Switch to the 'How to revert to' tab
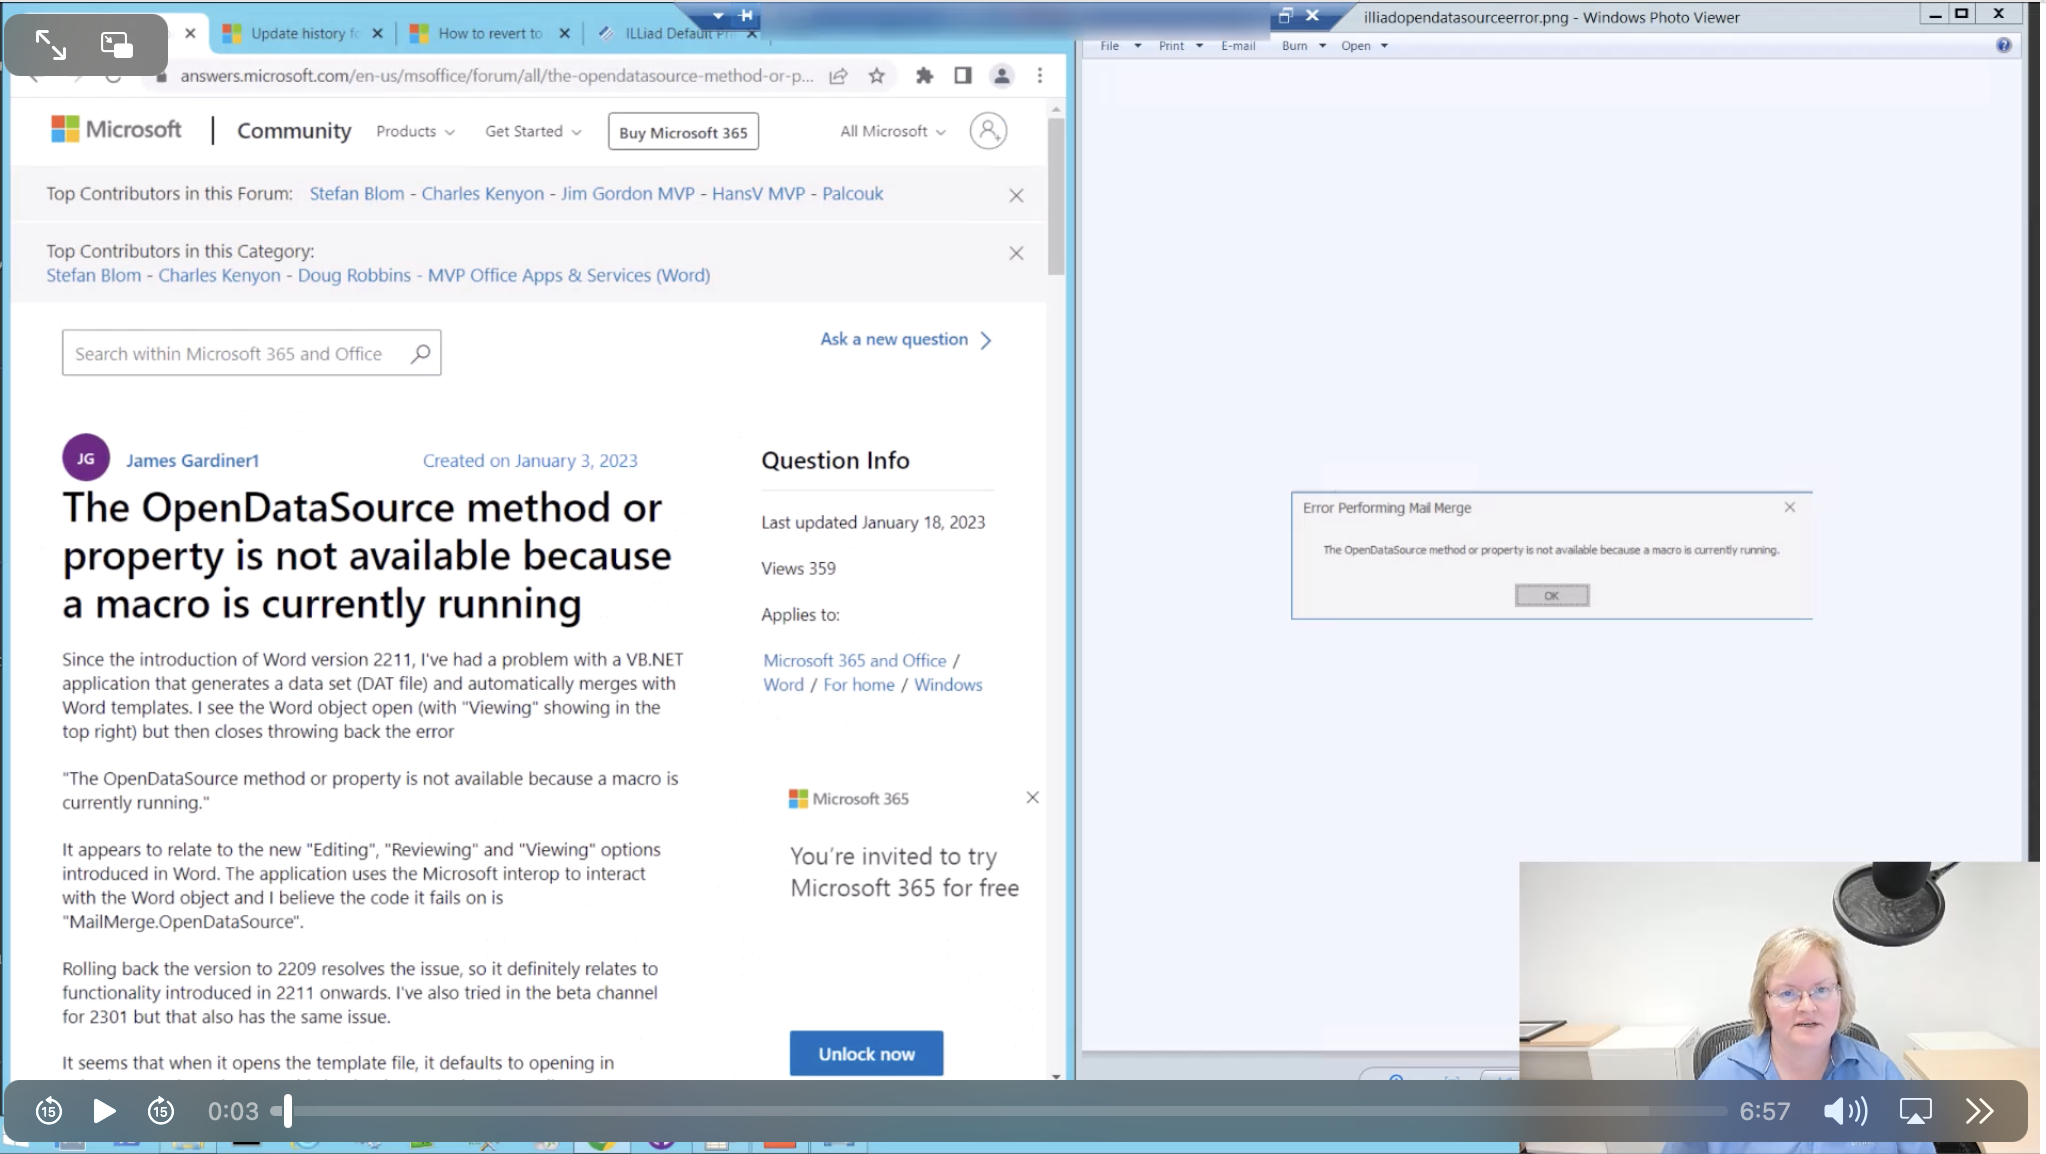The height and width of the screenshot is (1154, 2046). click(487, 33)
